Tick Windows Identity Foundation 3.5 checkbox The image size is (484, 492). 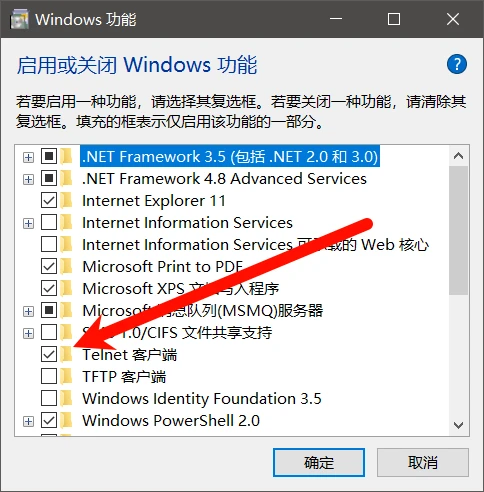(x=49, y=398)
